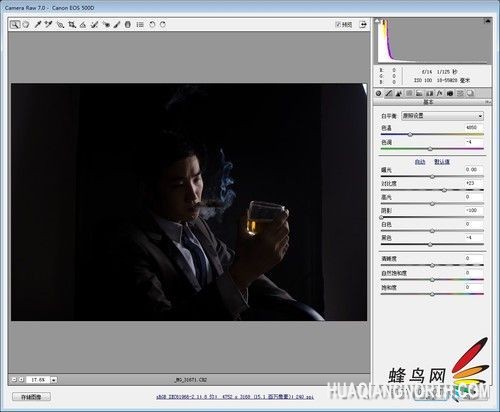The height and width of the screenshot is (412, 500).
Task: Click the 自然饱和度 vibrance slider handle
Action: (x=432, y=280)
